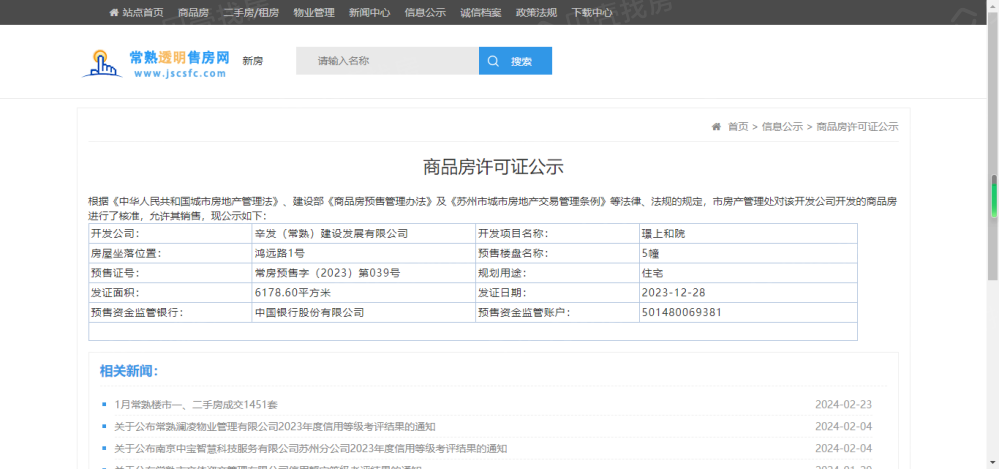The height and width of the screenshot is (469, 999).
Task: Click the 常熟透明售房网 logo
Action: point(156,63)
